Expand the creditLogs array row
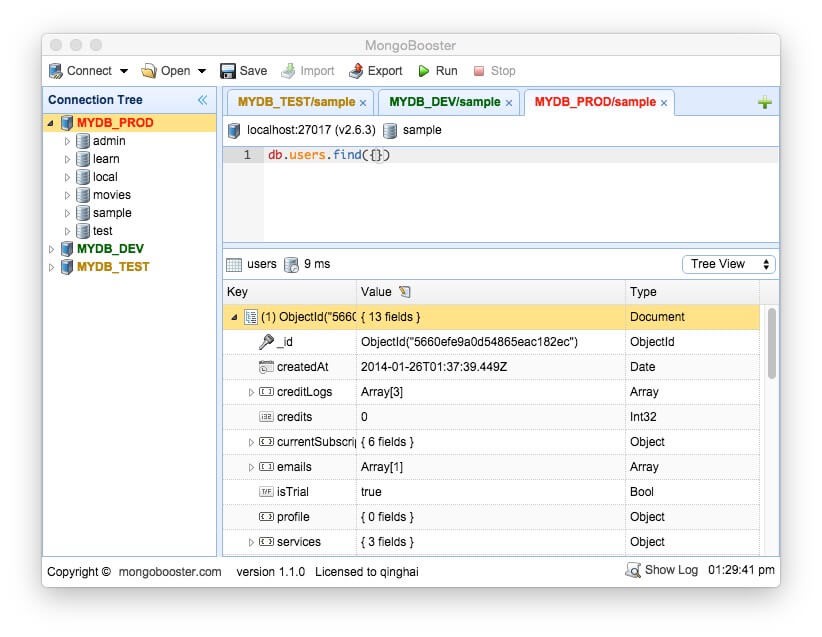The image size is (822, 637). 251,392
